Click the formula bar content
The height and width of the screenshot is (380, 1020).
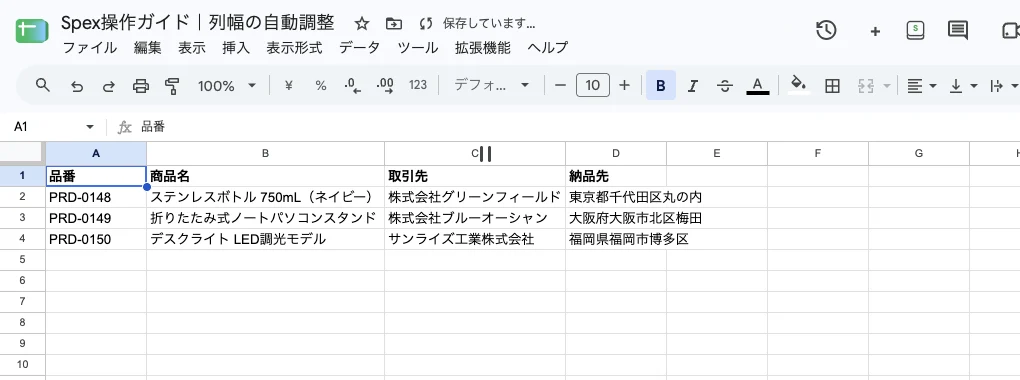[x=153, y=127]
